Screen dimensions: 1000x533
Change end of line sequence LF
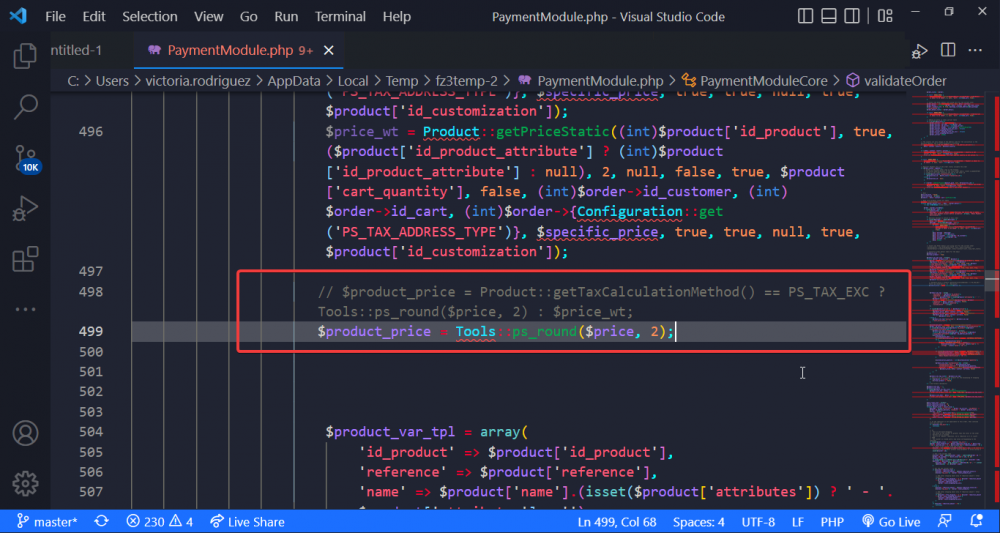[x=798, y=522]
